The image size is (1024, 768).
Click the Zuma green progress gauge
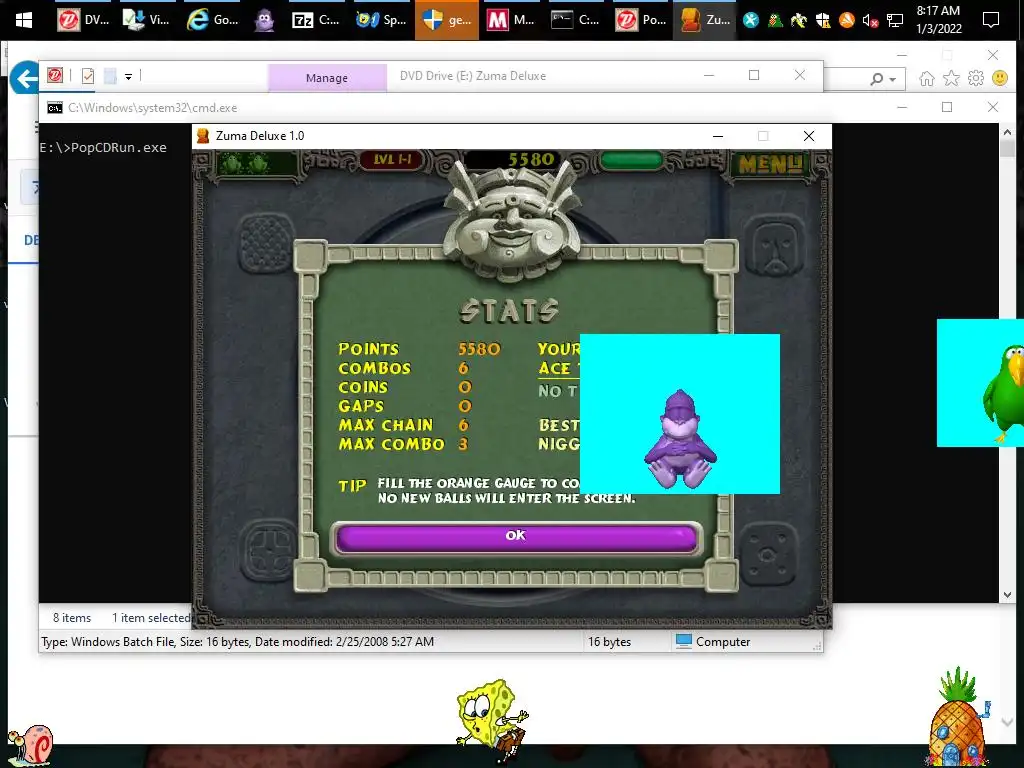[x=631, y=159]
